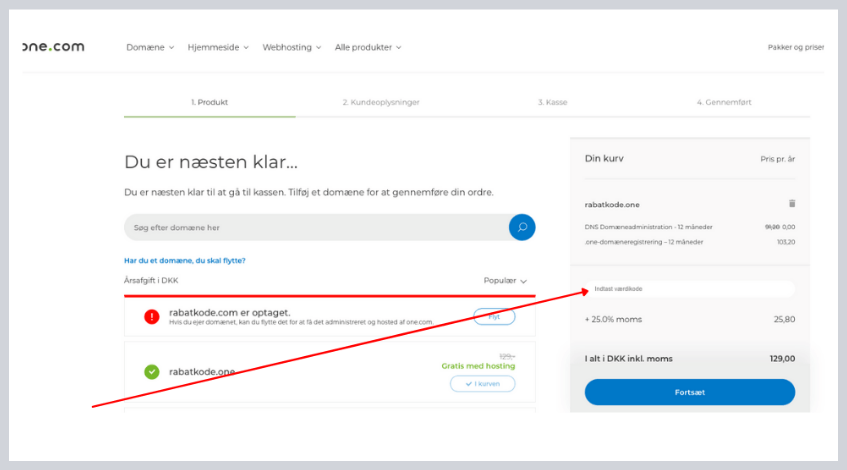This screenshot has width=847, height=470.
Task: Click the red alert icon beside rabatkode.com
Action: [152, 316]
